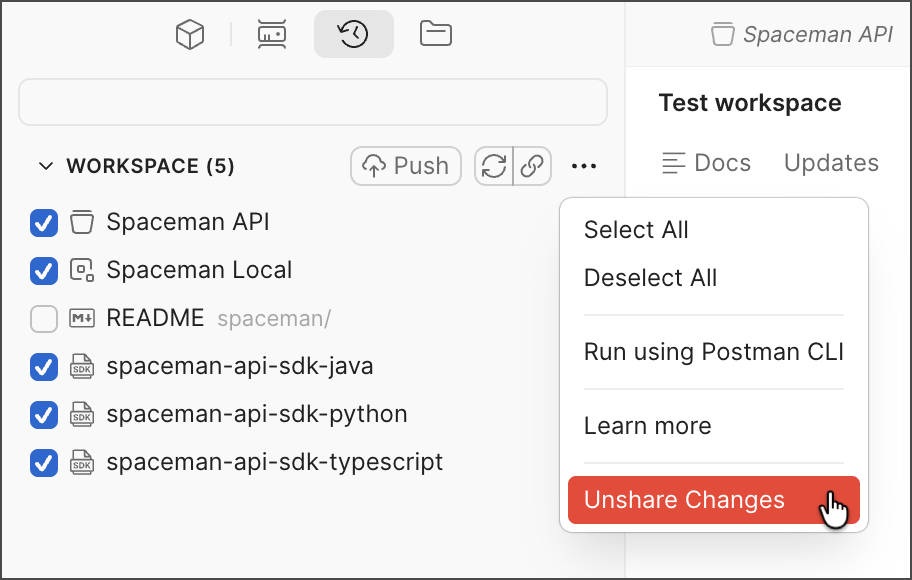The height and width of the screenshot is (580, 912).
Task: Click the spaceman-api-sdk-python SDK icon
Action: (81, 414)
